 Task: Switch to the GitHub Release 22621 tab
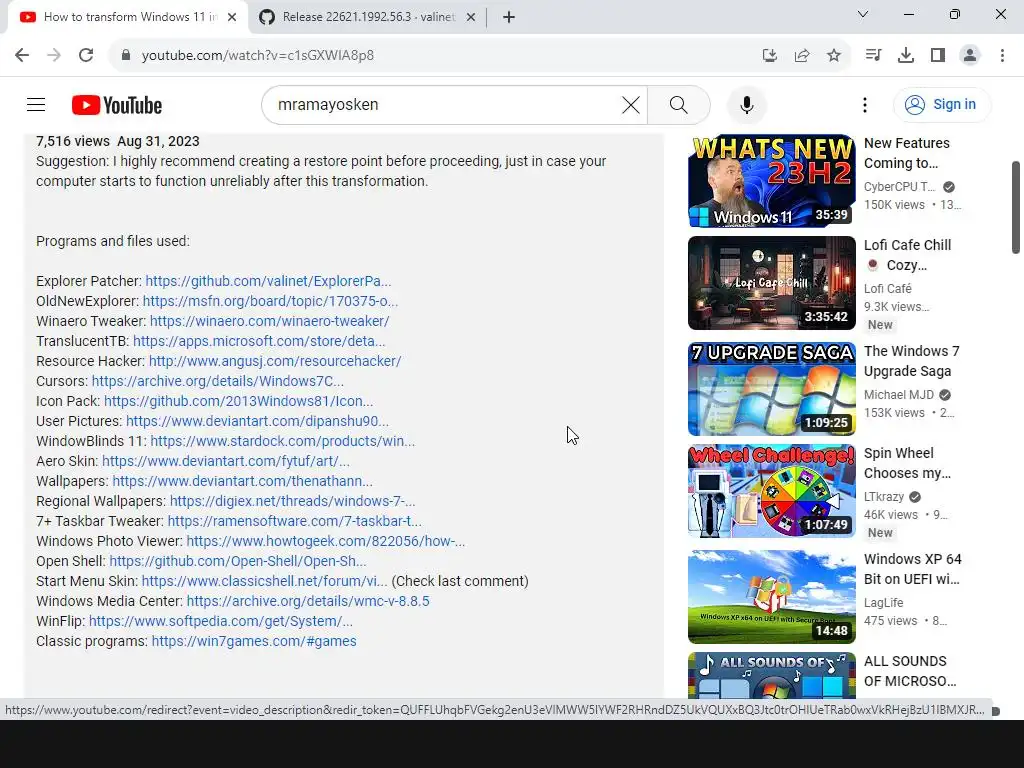(368, 17)
